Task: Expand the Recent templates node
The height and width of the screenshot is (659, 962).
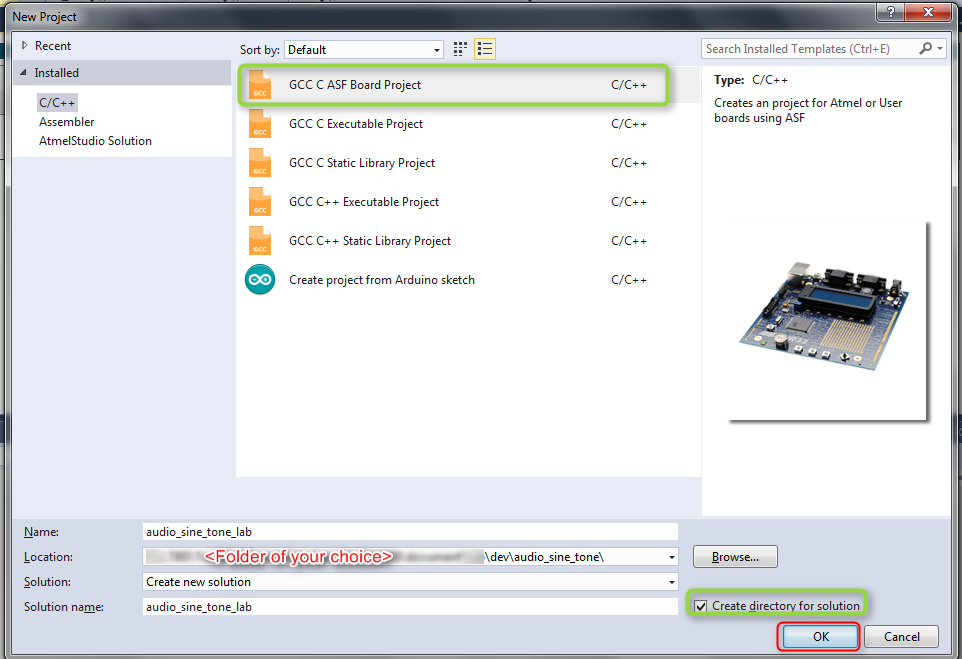Action: tap(24, 46)
